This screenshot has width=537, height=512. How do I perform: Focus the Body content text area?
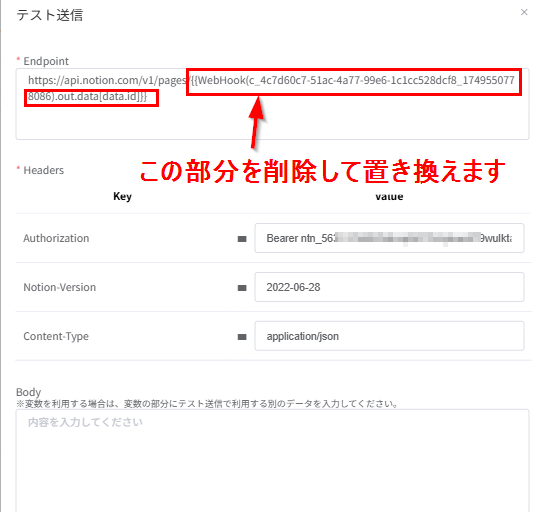pos(272,461)
